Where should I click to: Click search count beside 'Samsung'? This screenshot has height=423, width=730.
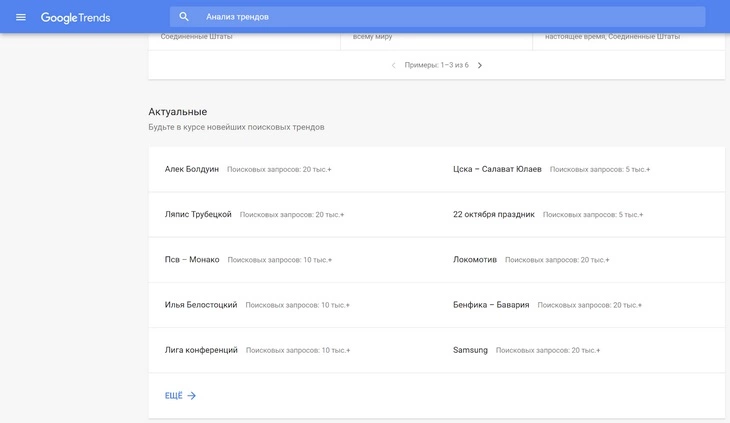click(548, 350)
